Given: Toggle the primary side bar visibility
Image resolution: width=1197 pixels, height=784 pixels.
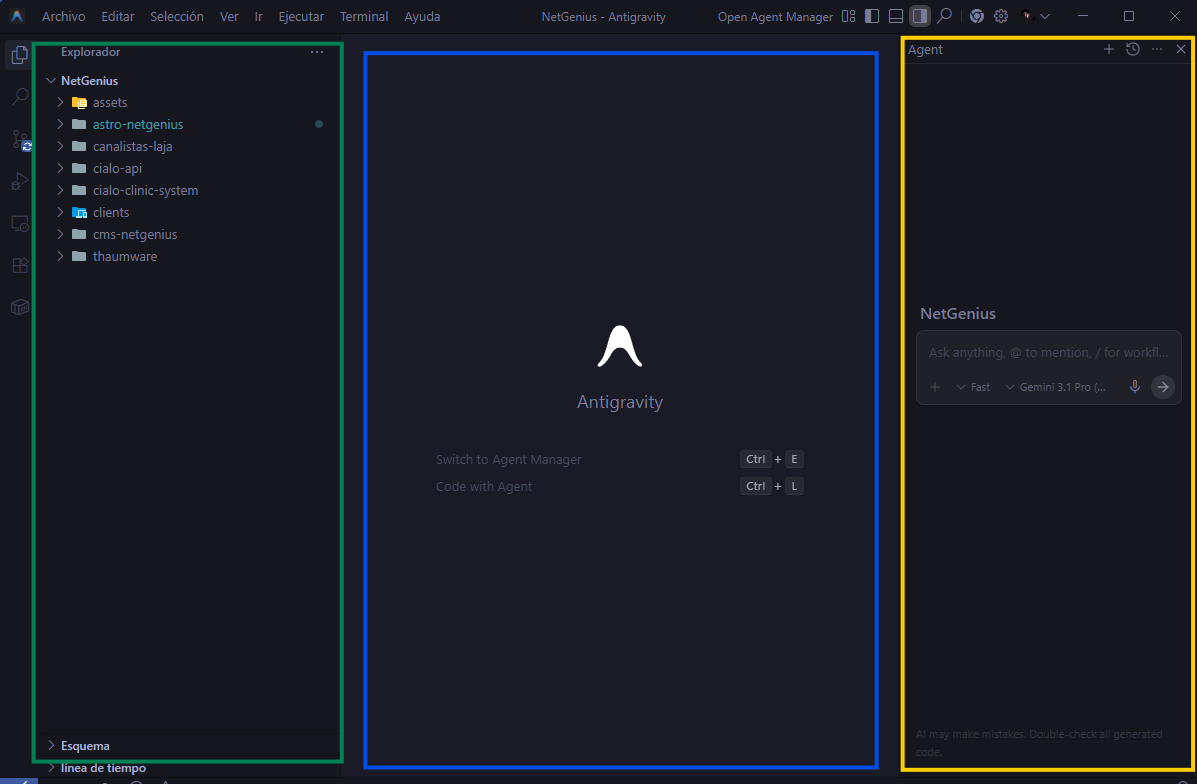Looking at the screenshot, I should pos(872,16).
